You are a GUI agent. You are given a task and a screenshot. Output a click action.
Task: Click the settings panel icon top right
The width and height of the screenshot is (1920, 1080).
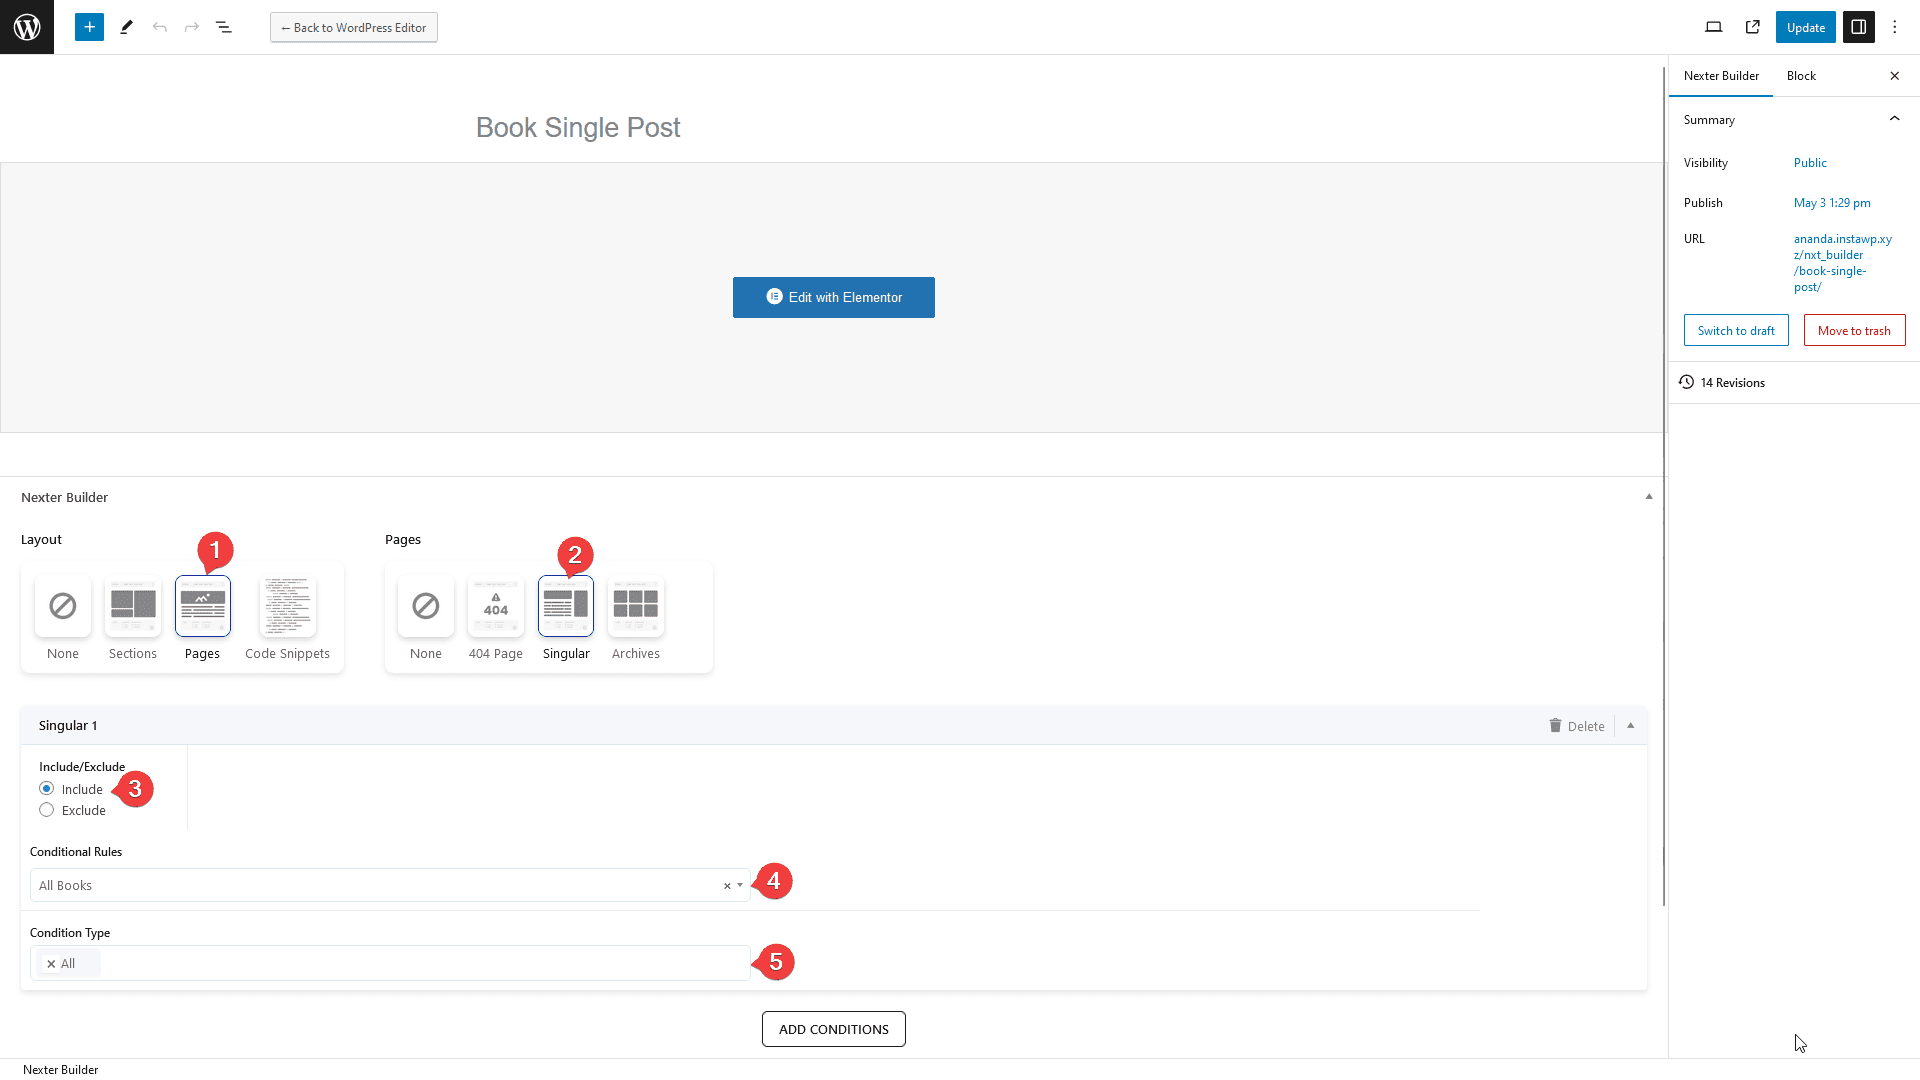(1858, 26)
